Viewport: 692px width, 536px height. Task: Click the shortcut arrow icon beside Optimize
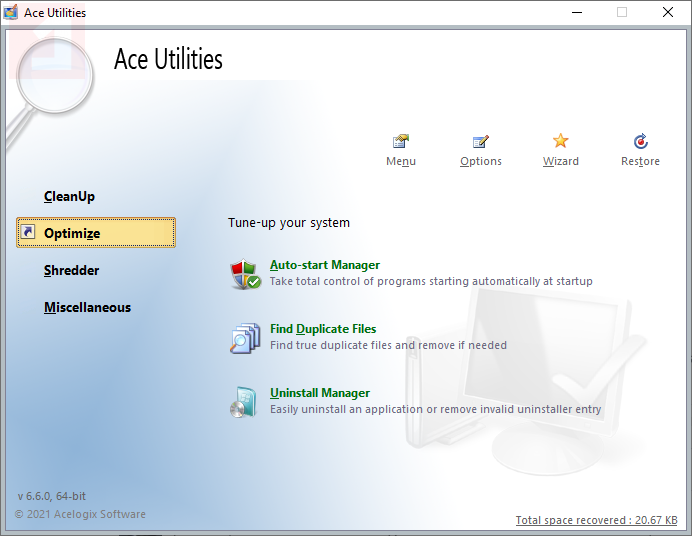[28, 232]
